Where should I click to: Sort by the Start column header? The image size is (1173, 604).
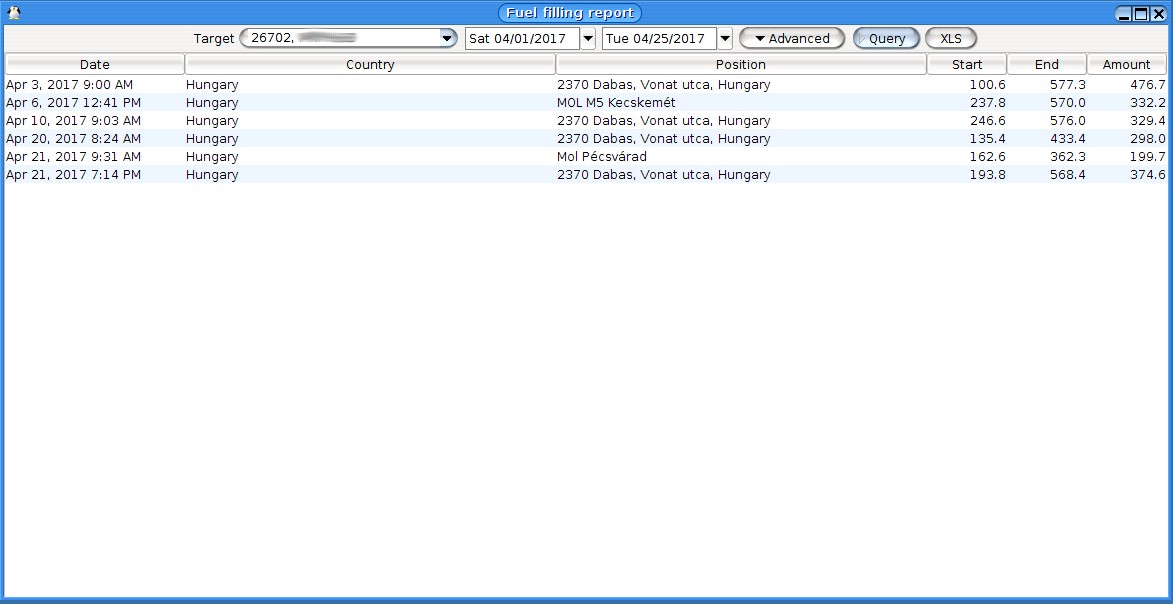[x=967, y=64]
